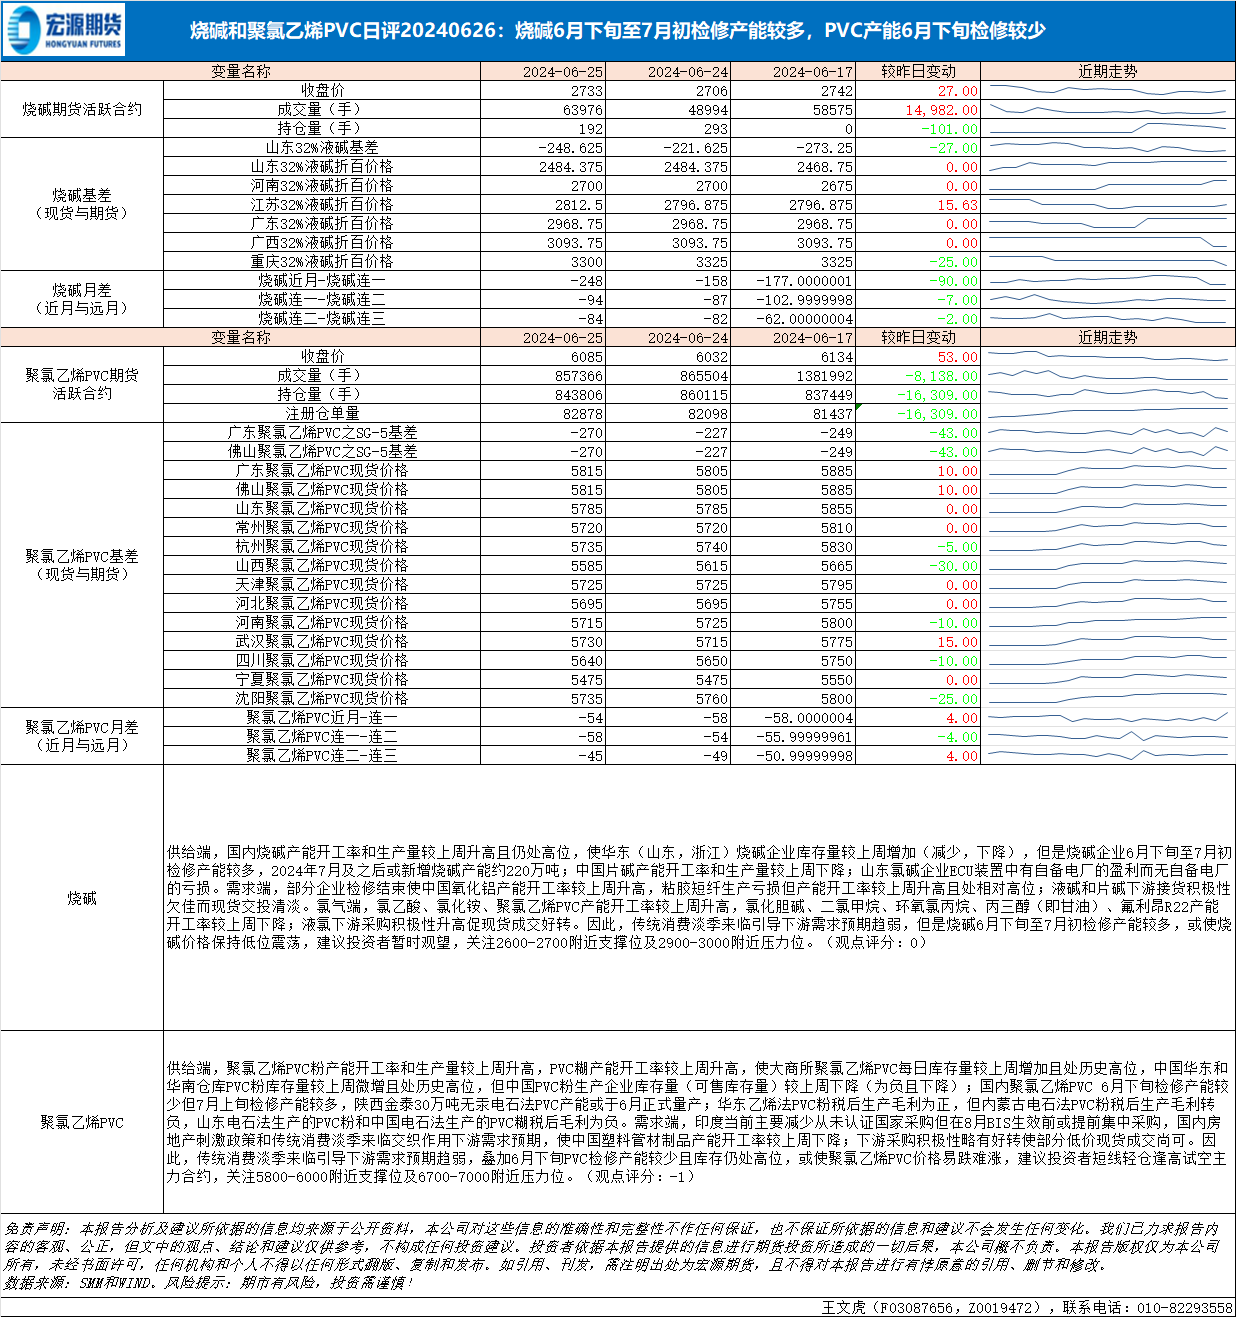
Task: Click the 烧碱期货活跃合约 group label
Action: [82, 109]
